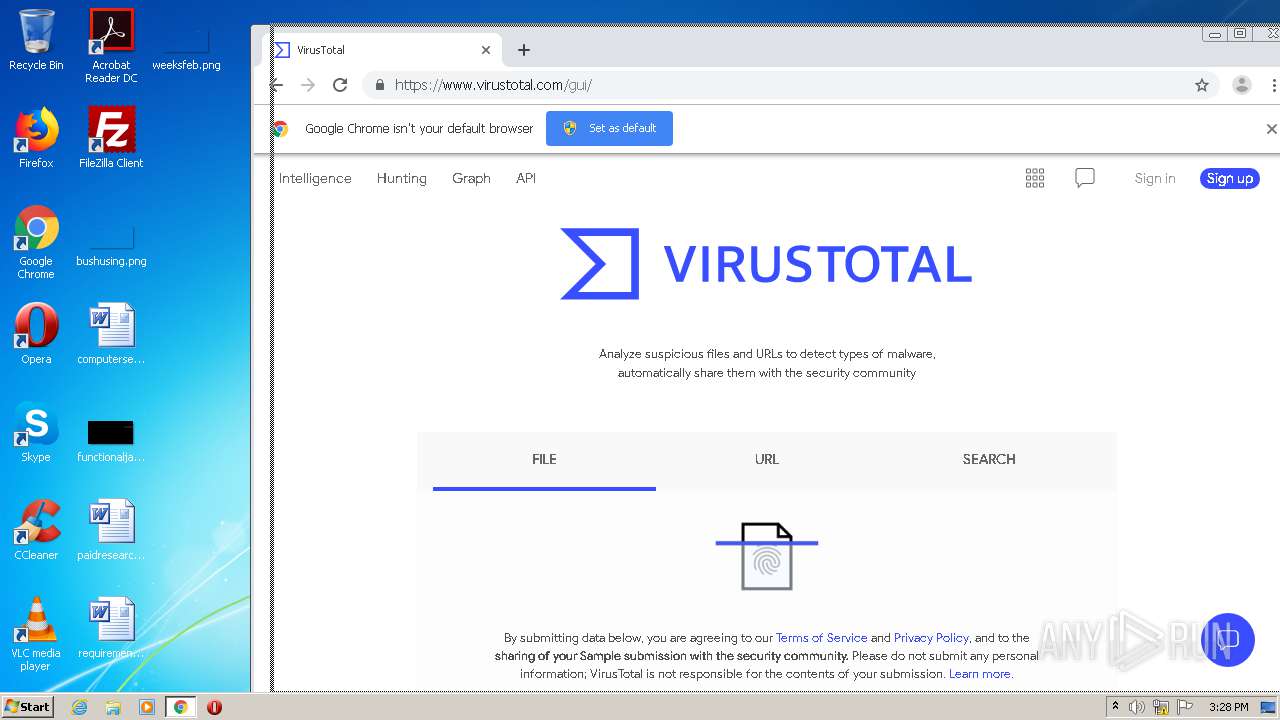The width and height of the screenshot is (1280, 720).
Task: Open the blue chat bubble widget
Action: point(1227,640)
